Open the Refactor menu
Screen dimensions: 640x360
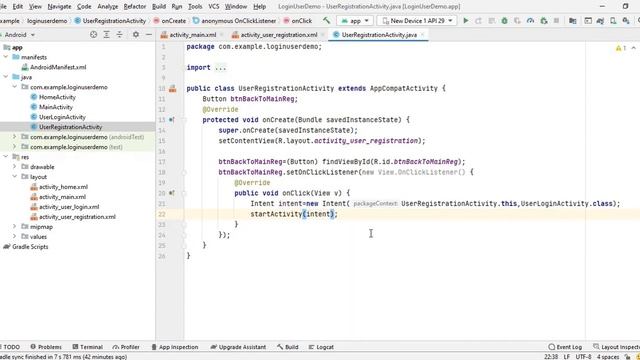(135, 7)
